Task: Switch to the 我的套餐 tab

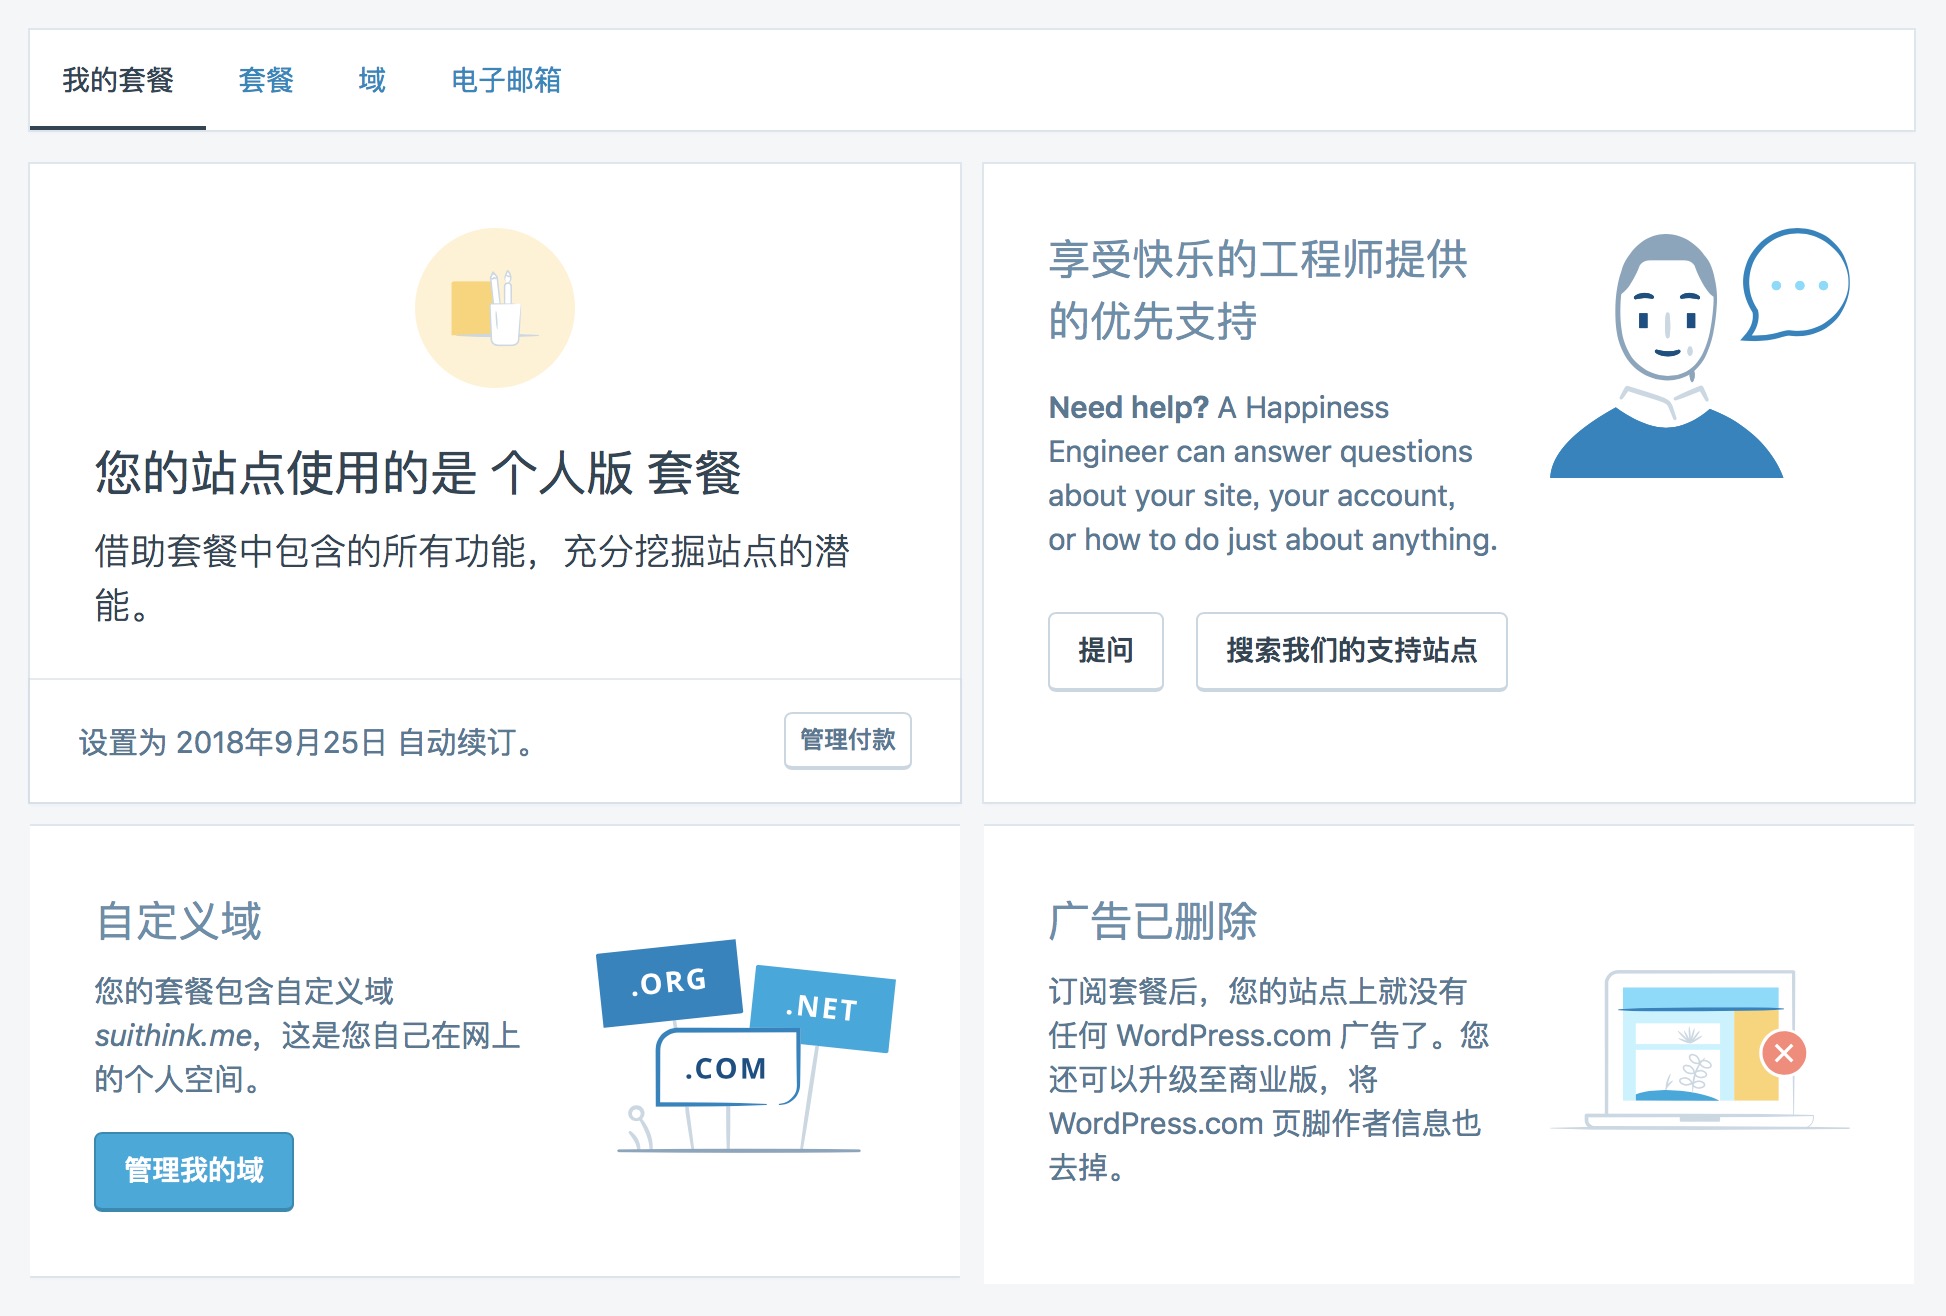Action: pos(118,80)
